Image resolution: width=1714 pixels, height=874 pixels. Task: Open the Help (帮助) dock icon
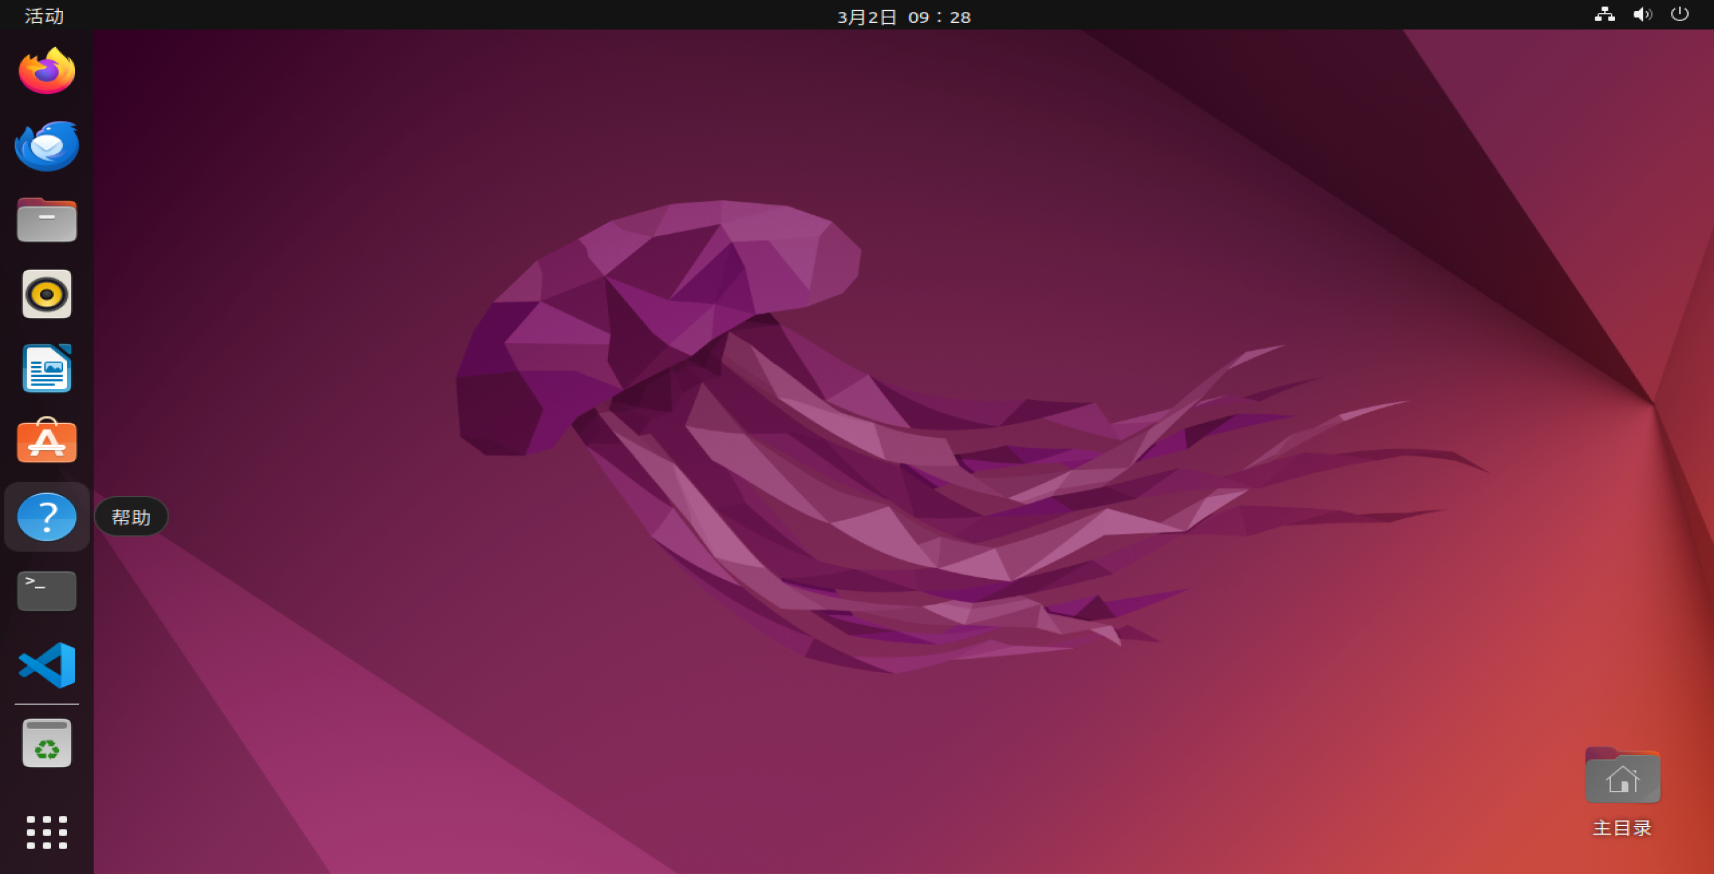pos(47,517)
